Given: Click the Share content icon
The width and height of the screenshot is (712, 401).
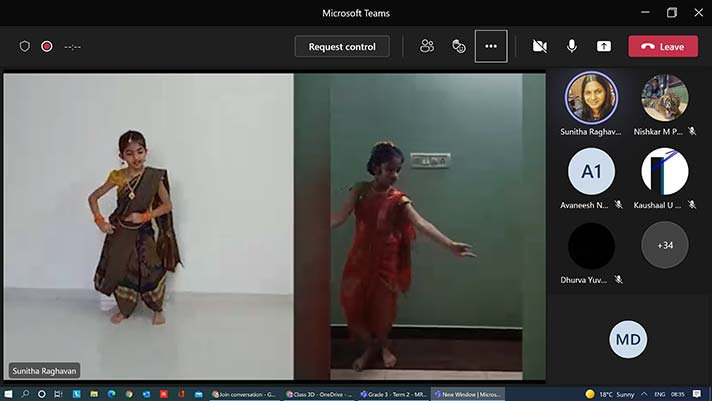Looking at the screenshot, I should pos(604,46).
